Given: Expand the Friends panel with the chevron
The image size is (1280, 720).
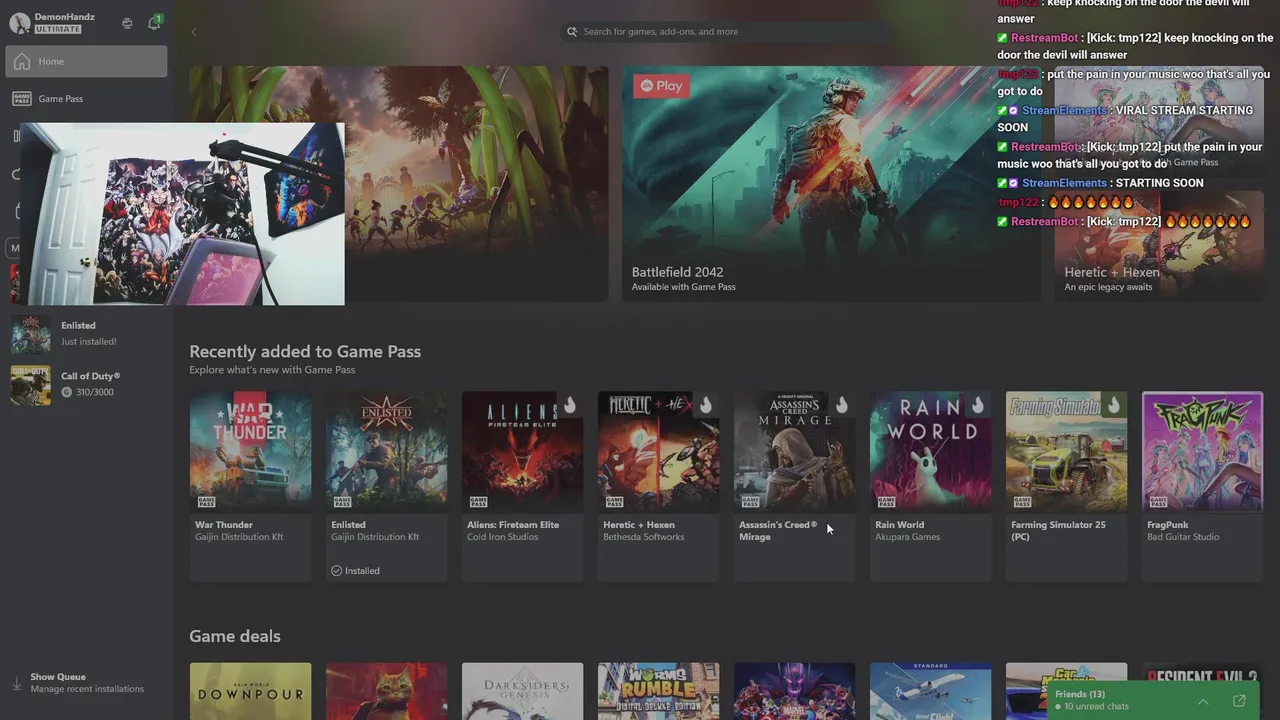Looking at the screenshot, I should click(1203, 701).
